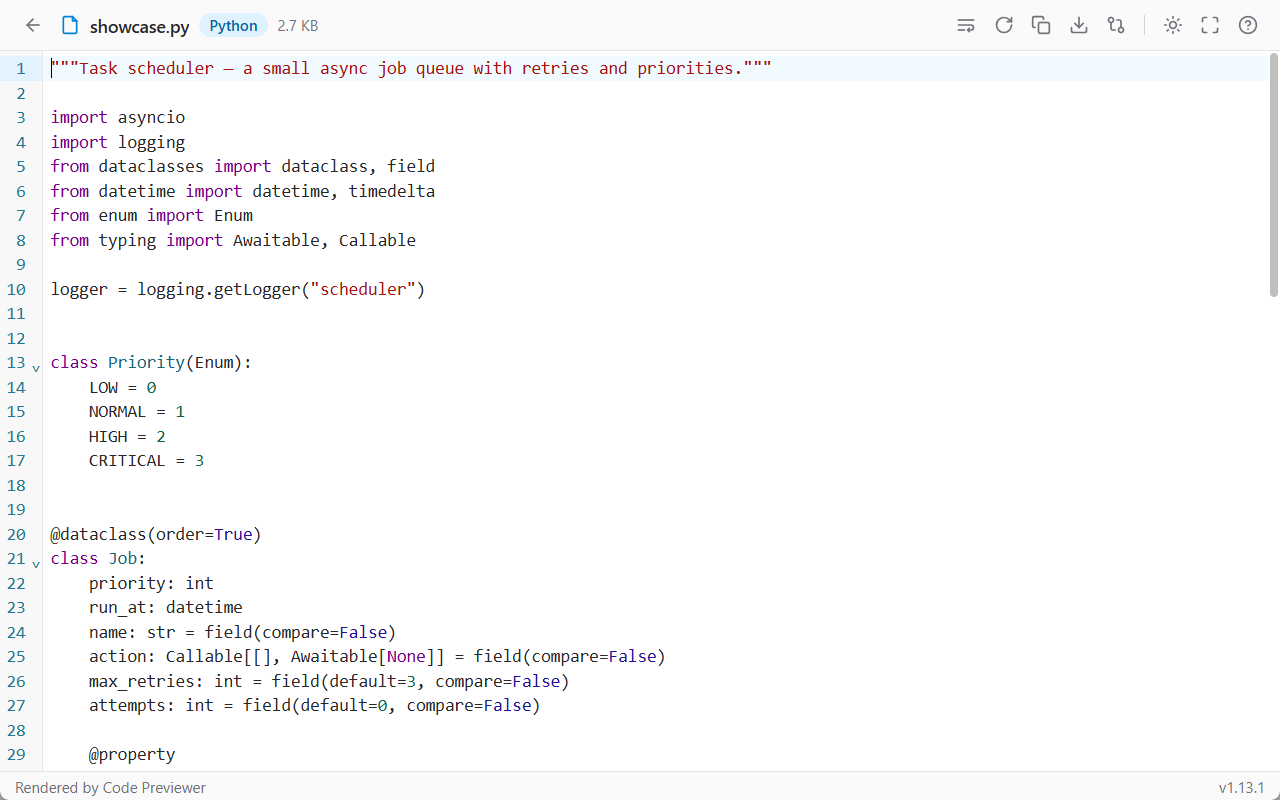Select line number 10 in gutter
This screenshot has height=800, width=1280.
point(17,289)
